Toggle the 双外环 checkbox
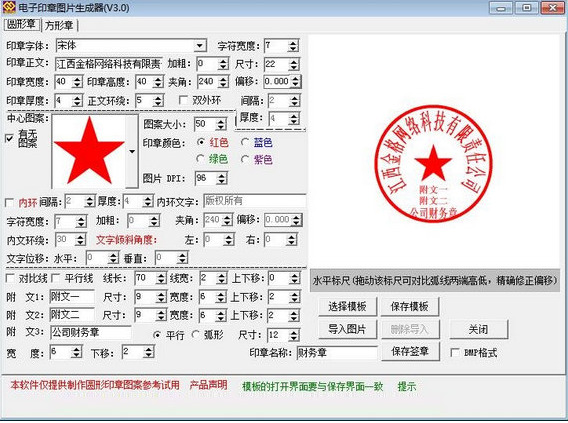Screen dimensions: 568x423 [184, 100]
